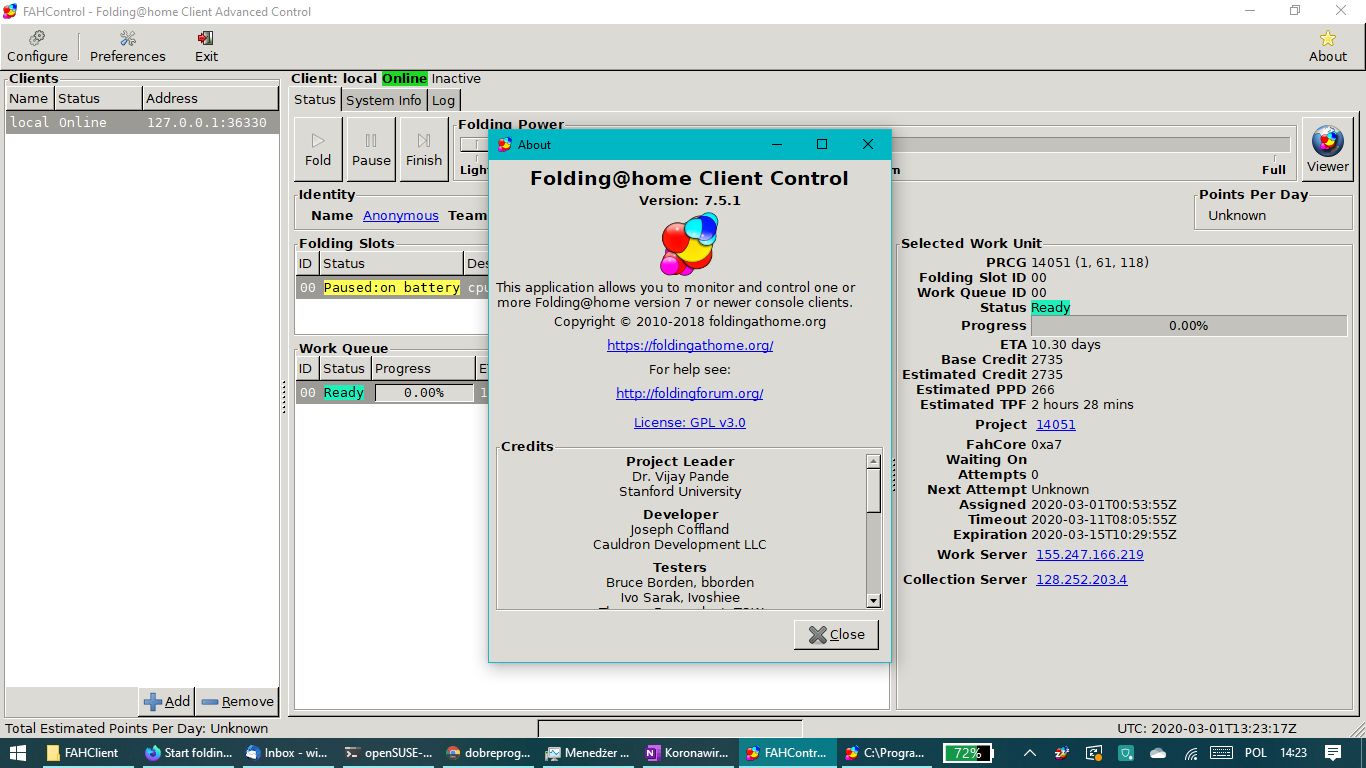The height and width of the screenshot is (768, 1366).
Task: Switch to the System Info tab
Action: click(x=384, y=100)
